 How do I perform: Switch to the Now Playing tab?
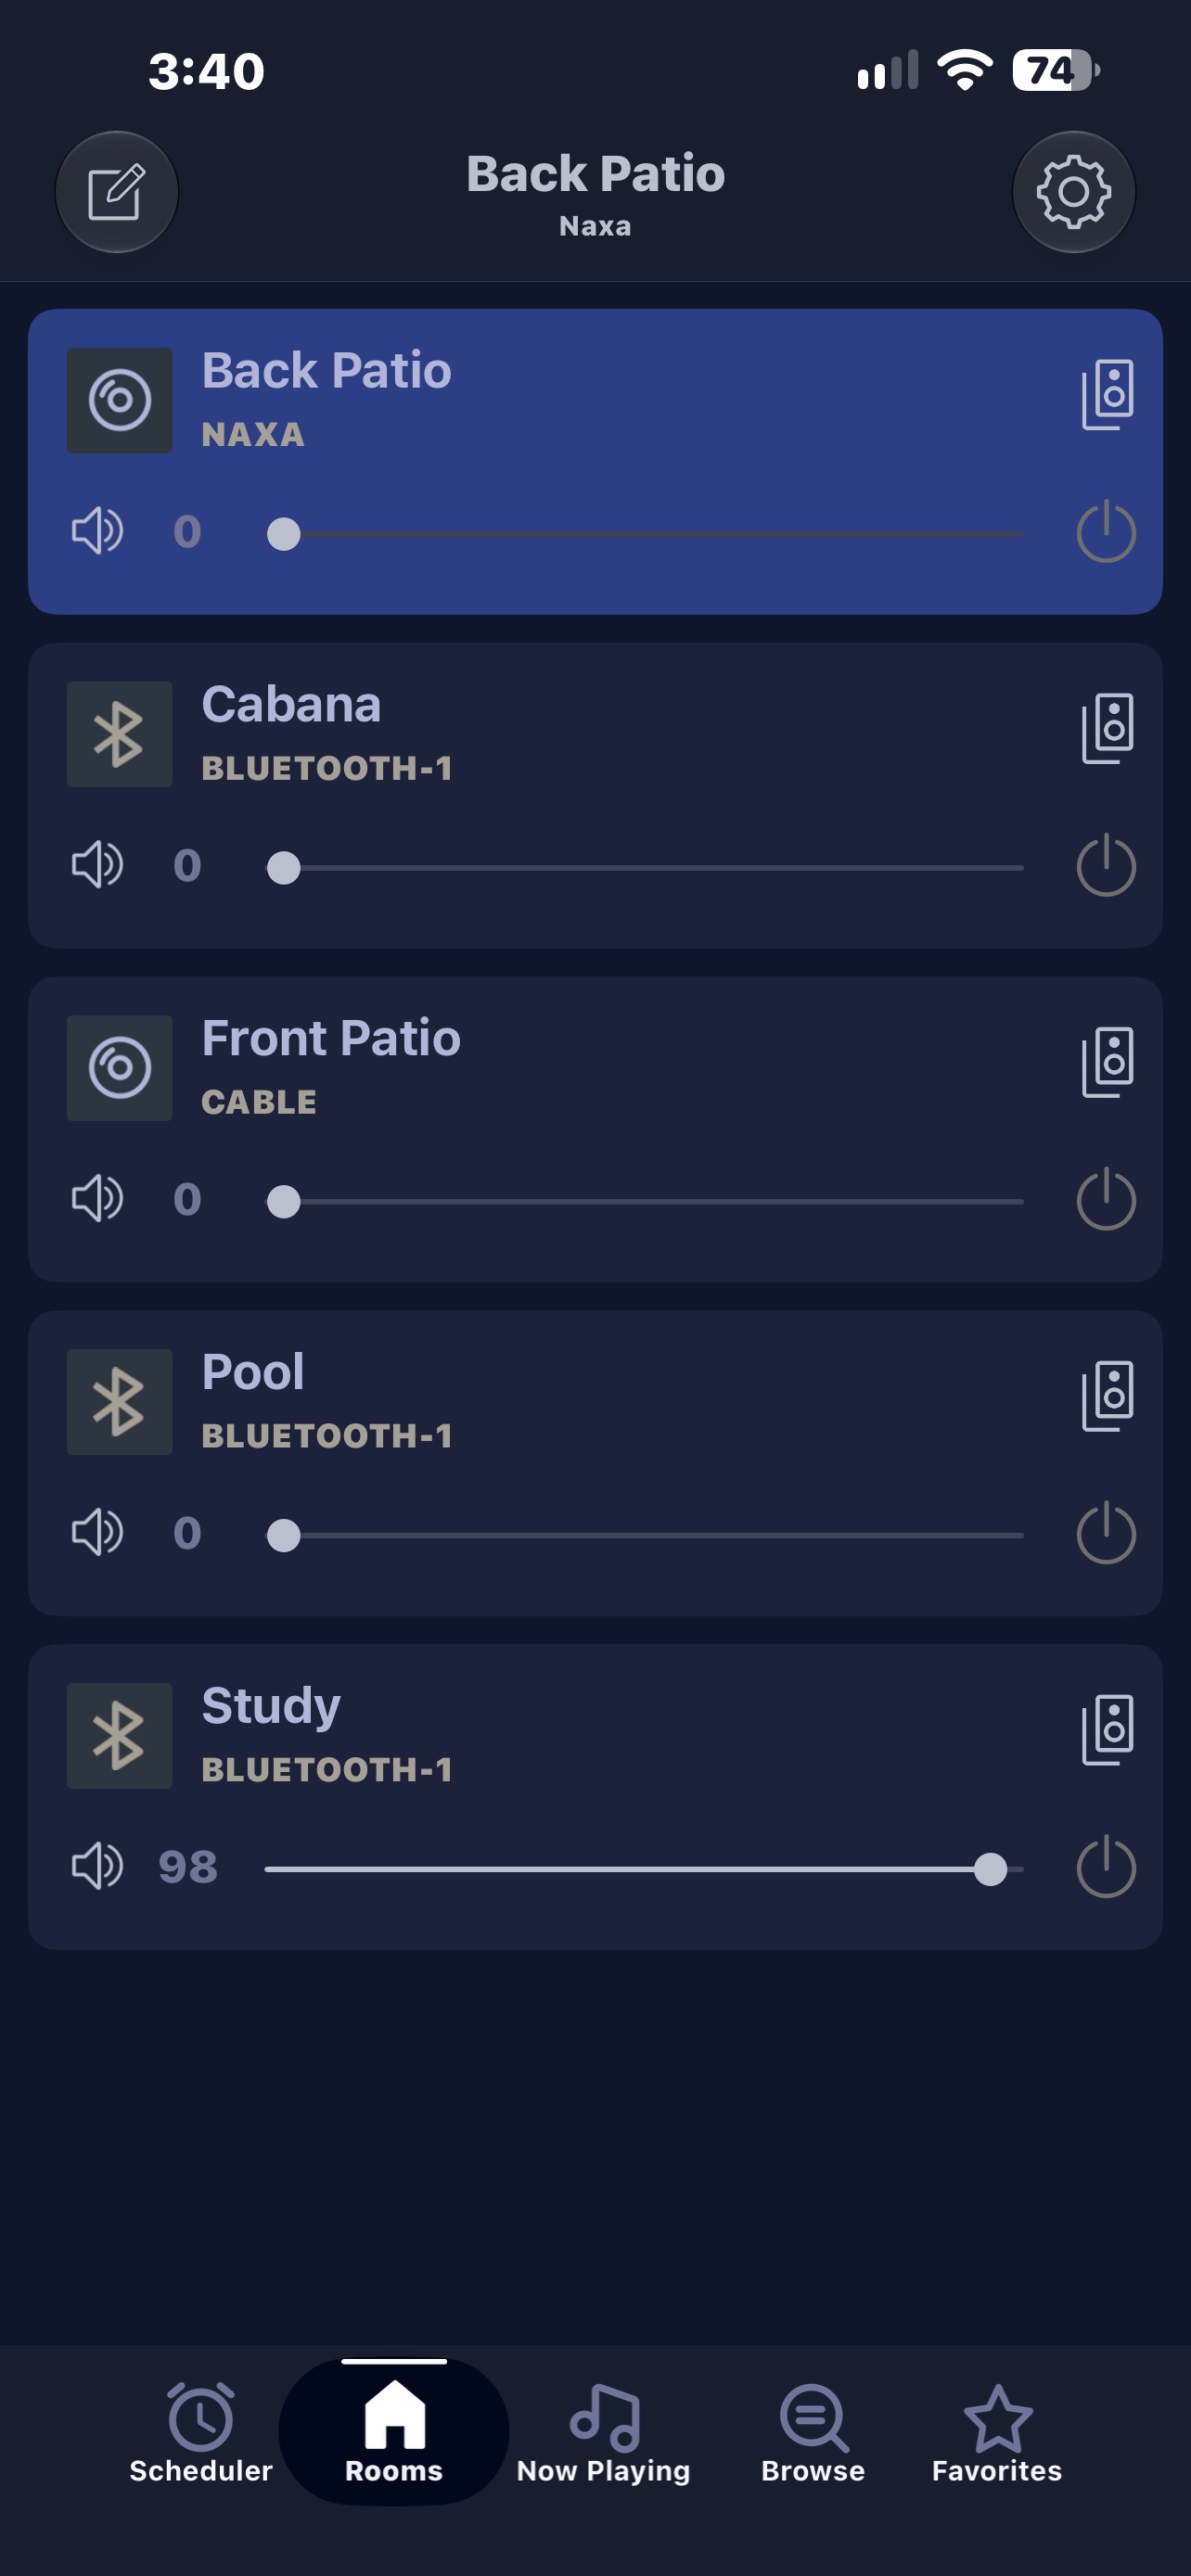pyautogui.click(x=603, y=2433)
